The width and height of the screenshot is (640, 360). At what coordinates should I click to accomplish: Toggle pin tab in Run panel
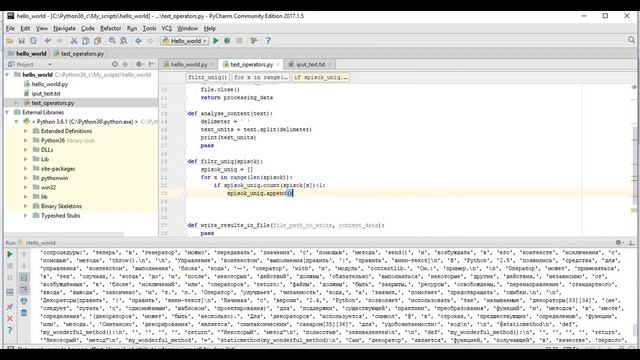[x=10, y=307]
